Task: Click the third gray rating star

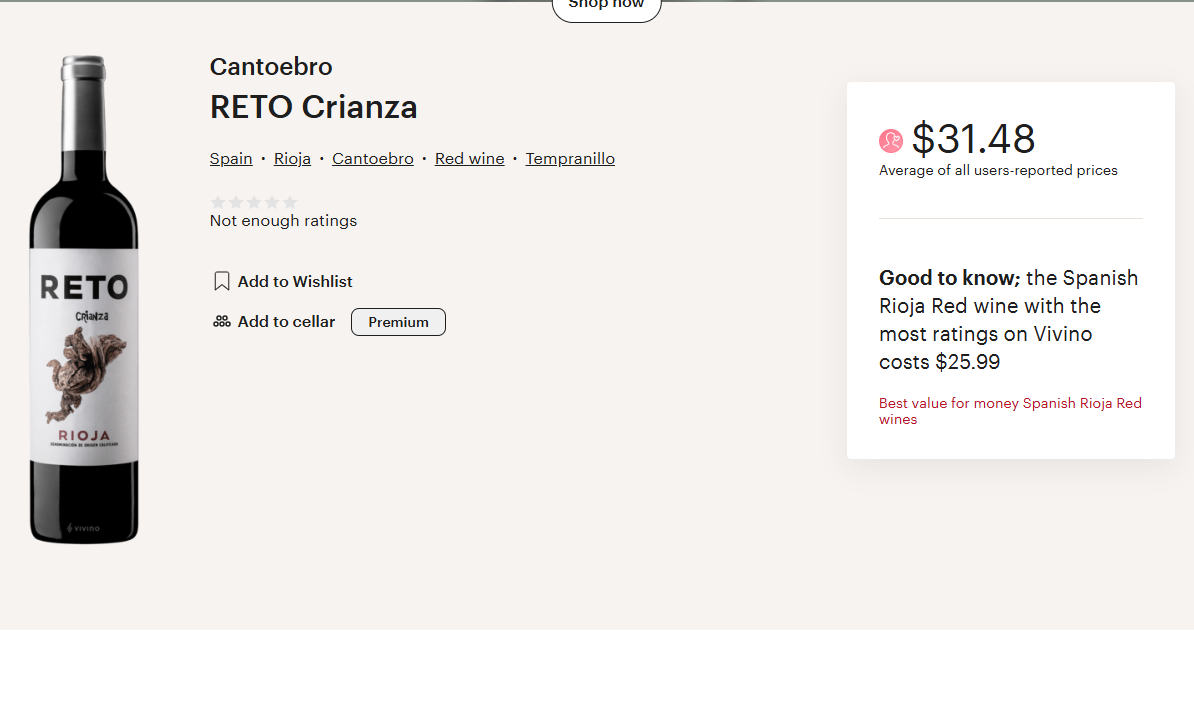Action: pos(254,202)
